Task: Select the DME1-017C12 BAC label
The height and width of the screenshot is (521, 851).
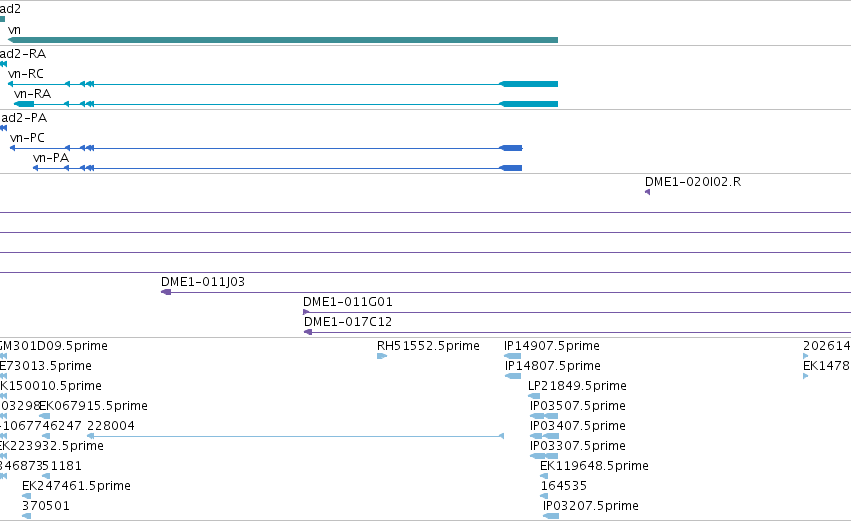Action: (x=348, y=322)
